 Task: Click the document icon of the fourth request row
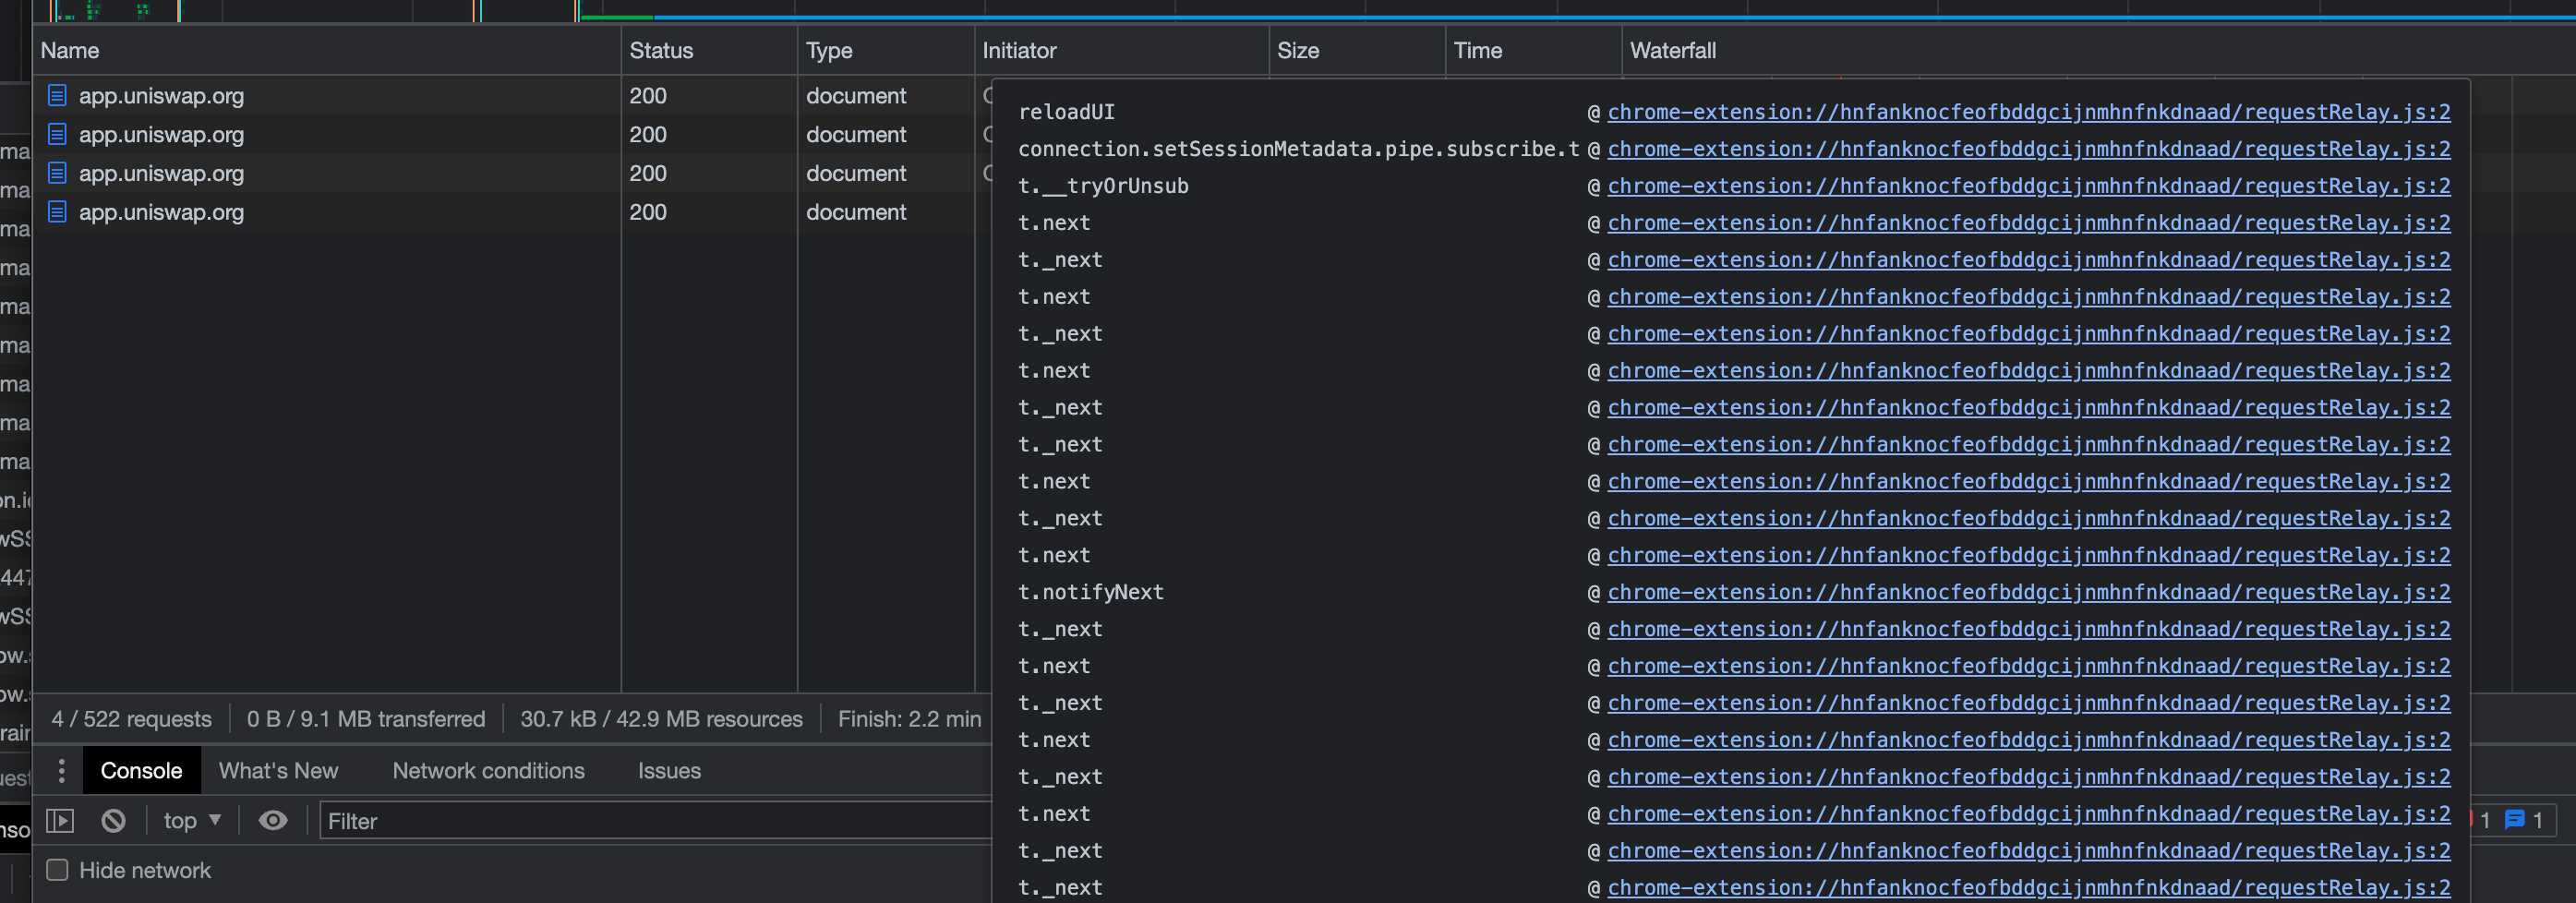(58, 211)
